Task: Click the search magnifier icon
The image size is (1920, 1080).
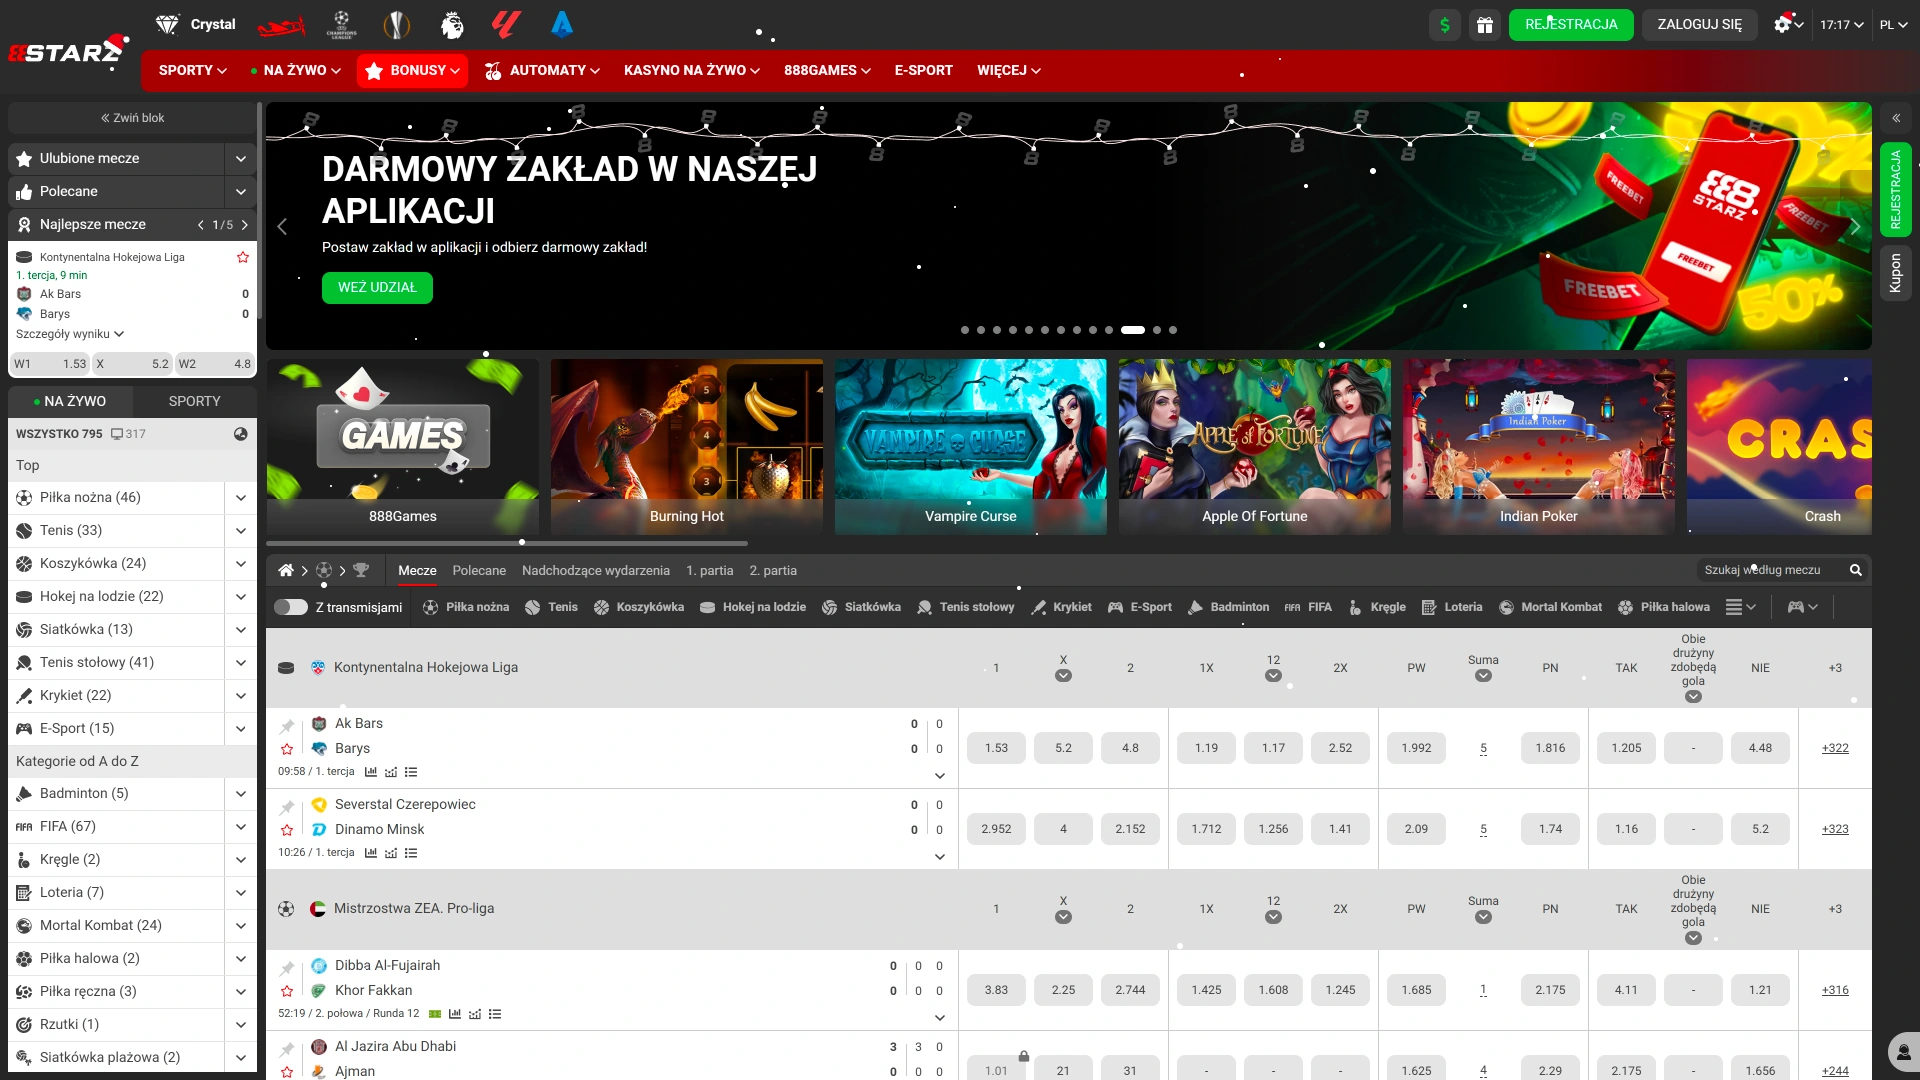Action: (1856, 570)
